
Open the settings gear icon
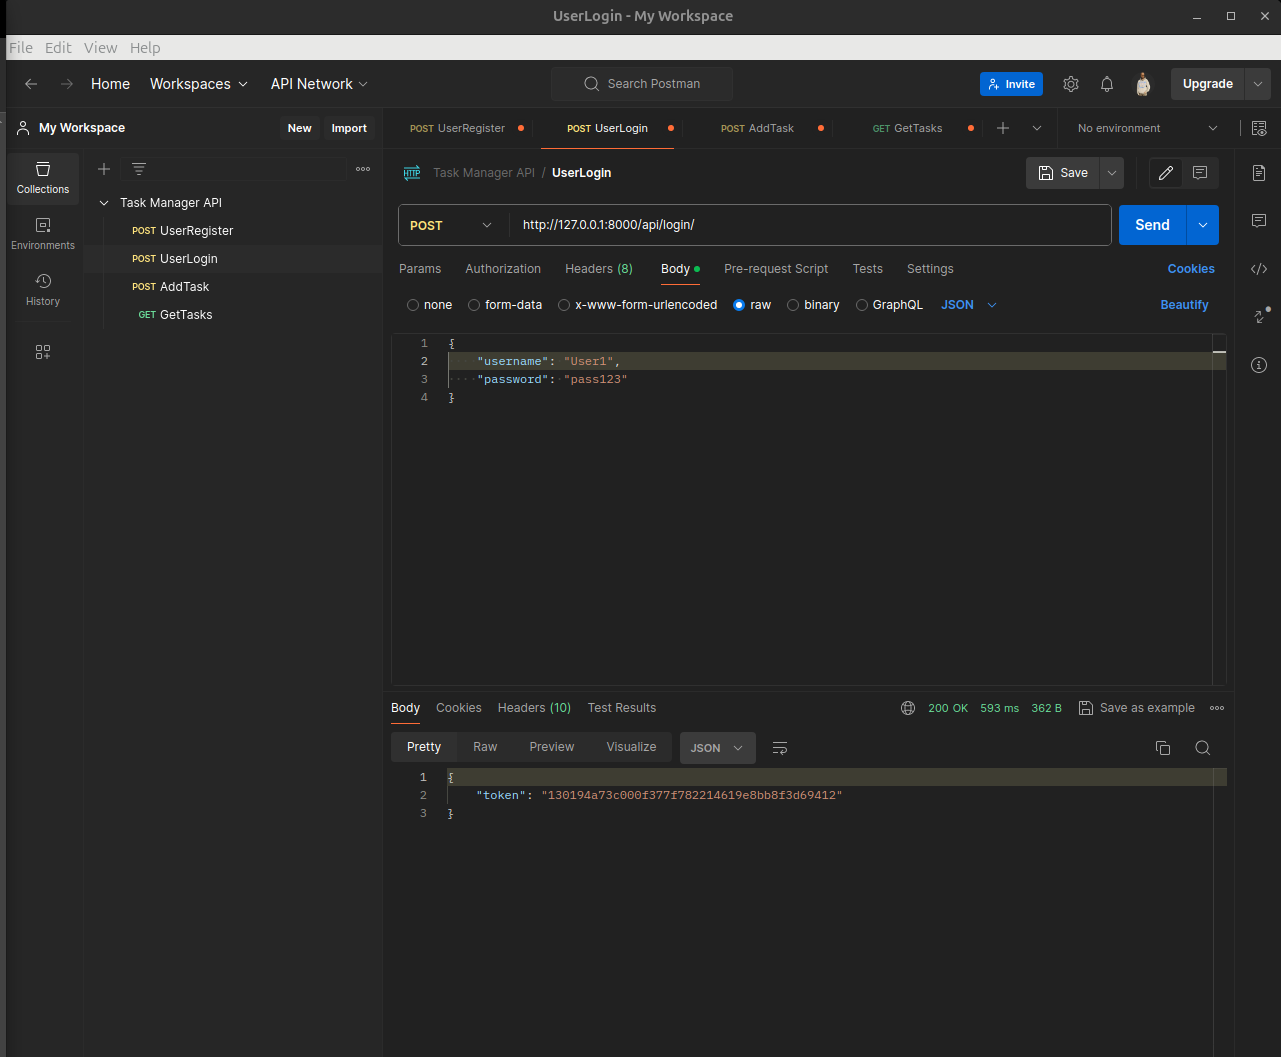click(x=1071, y=84)
